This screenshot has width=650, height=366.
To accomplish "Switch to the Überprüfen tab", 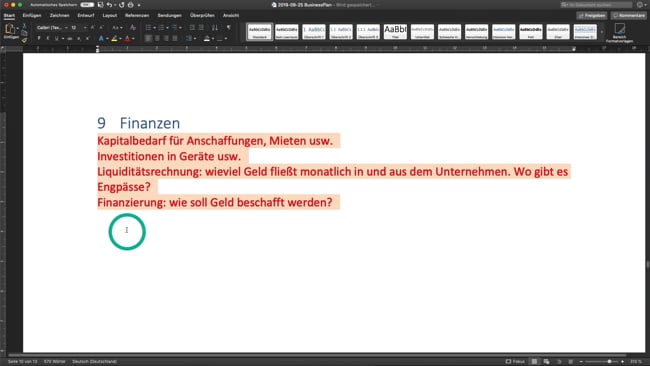I will point(202,15).
